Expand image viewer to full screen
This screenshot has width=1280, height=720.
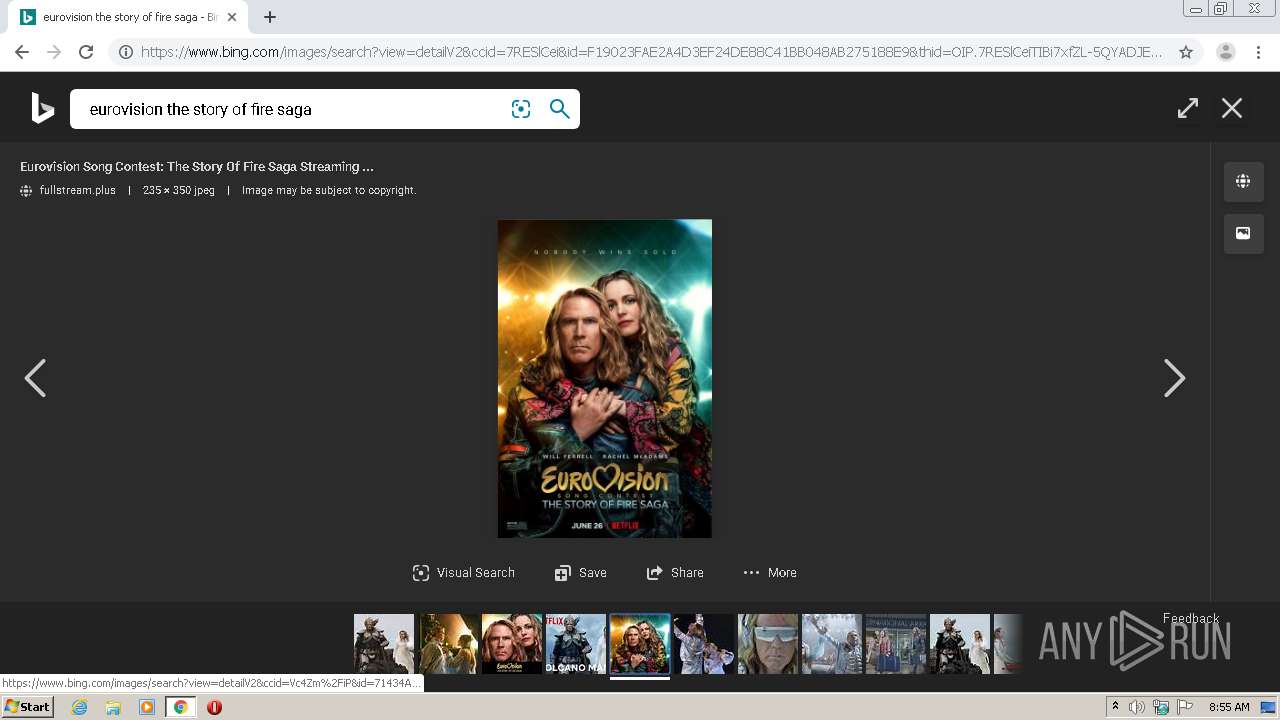1188,108
